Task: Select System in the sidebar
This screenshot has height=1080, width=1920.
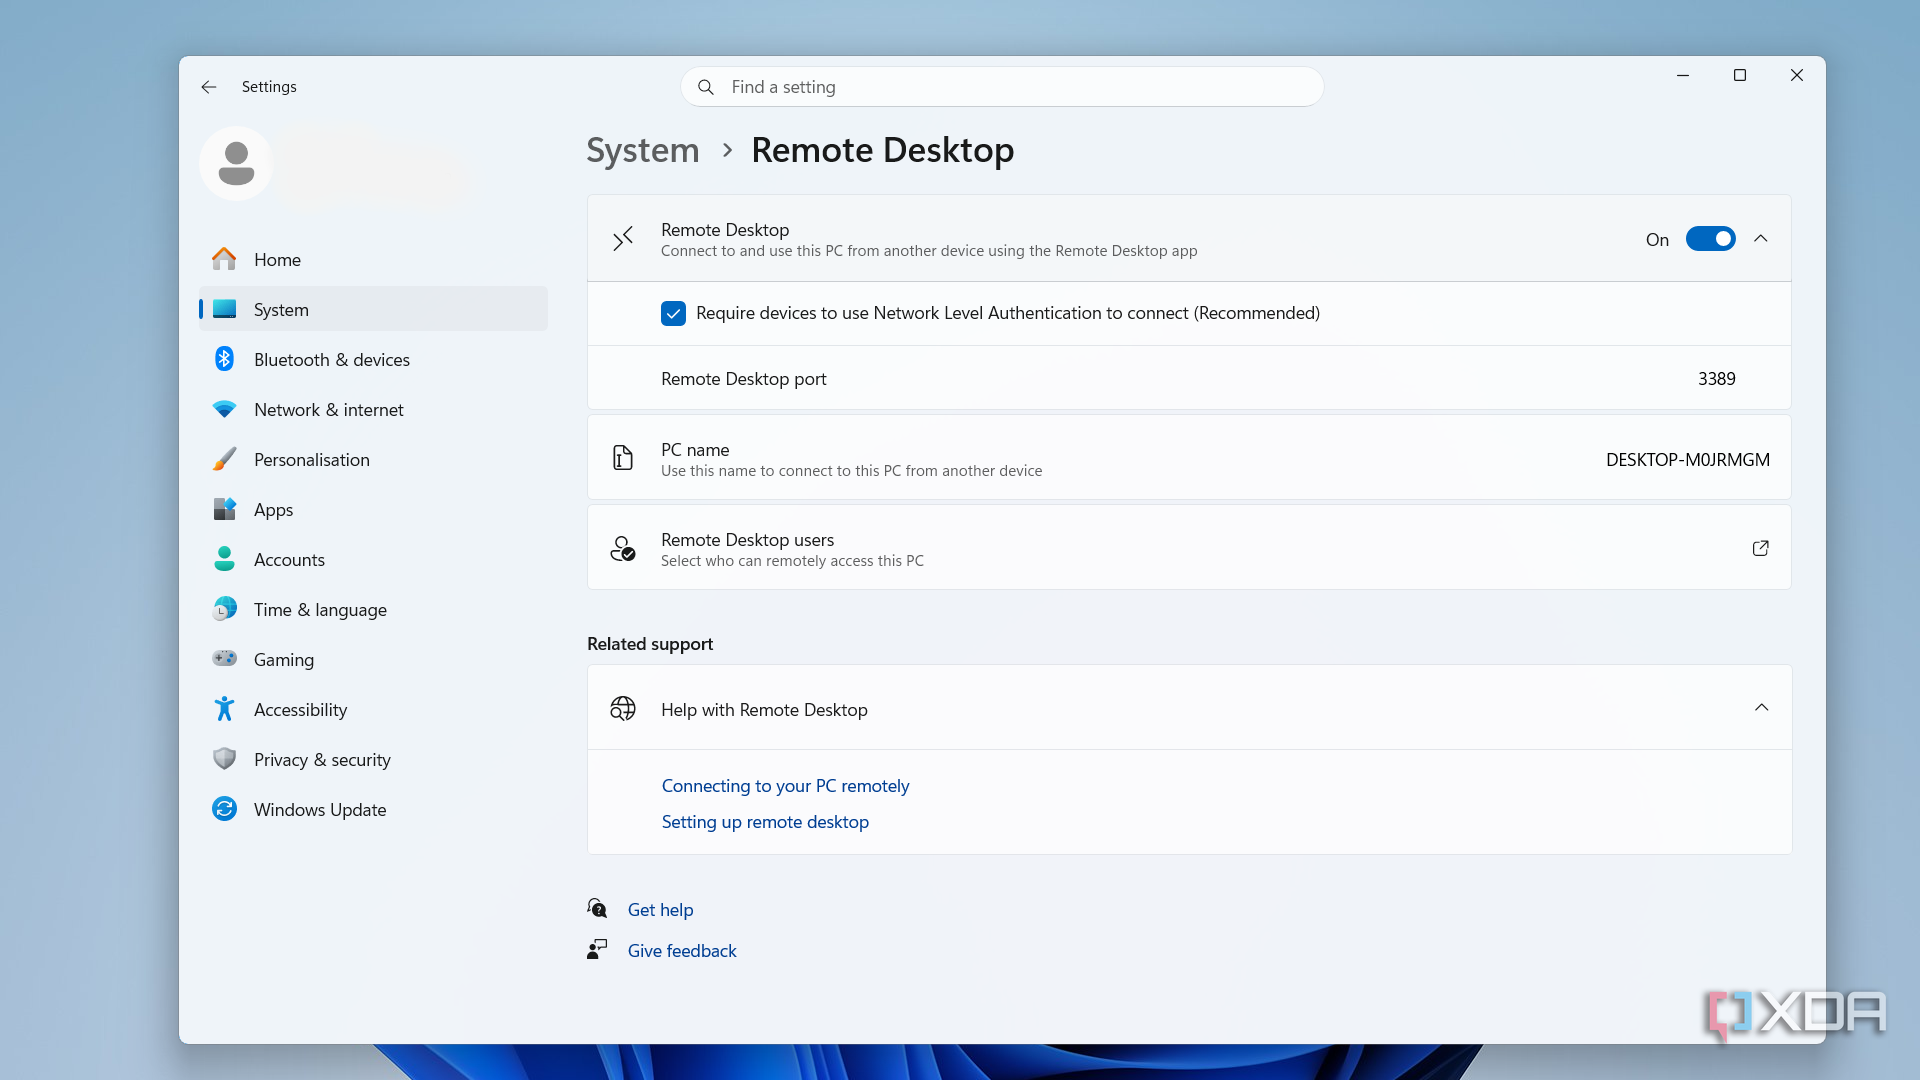Action: pos(373,309)
